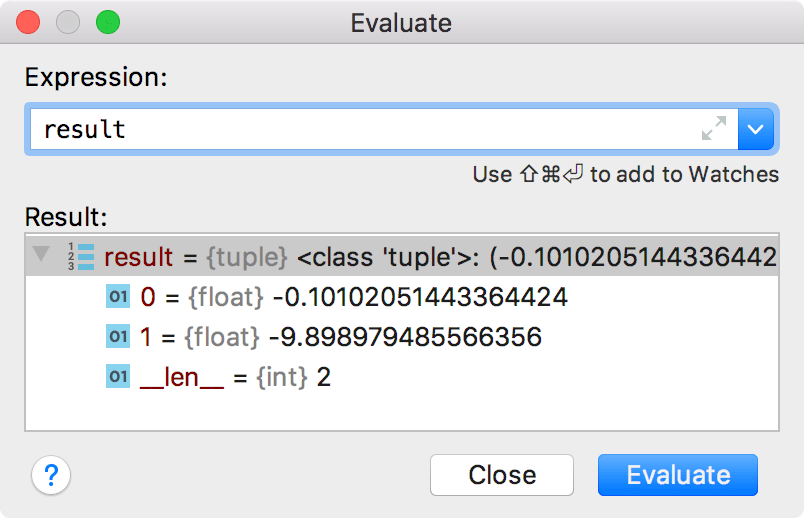This screenshot has height=518, width=804.
Task: Select float value -9.89897948556636 row
Action: [x=402, y=336]
